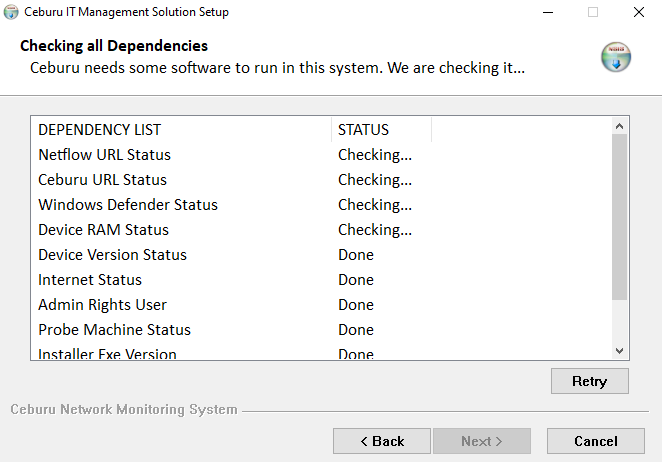The image size is (662, 462).
Task: Click the dependency list scrollbar thumb
Action: point(619,217)
